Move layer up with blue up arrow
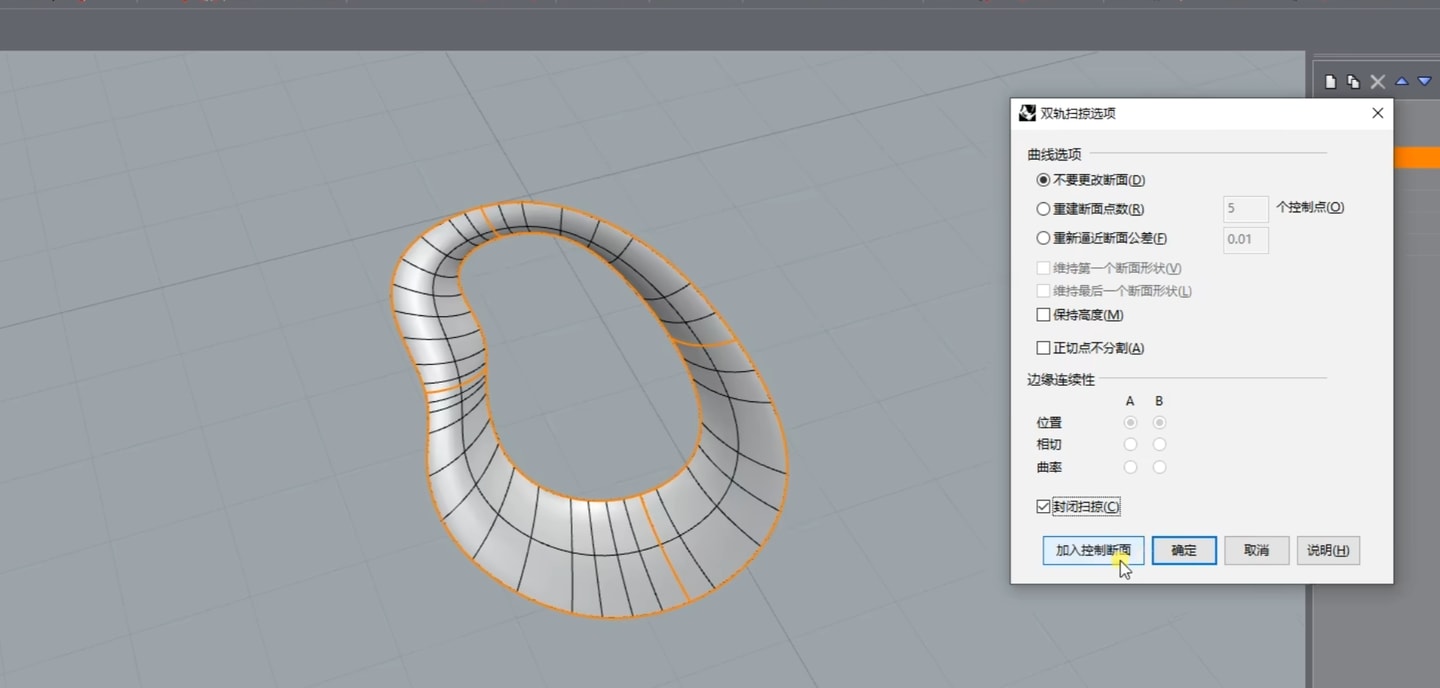The image size is (1440, 688). tap(1402, 82)
